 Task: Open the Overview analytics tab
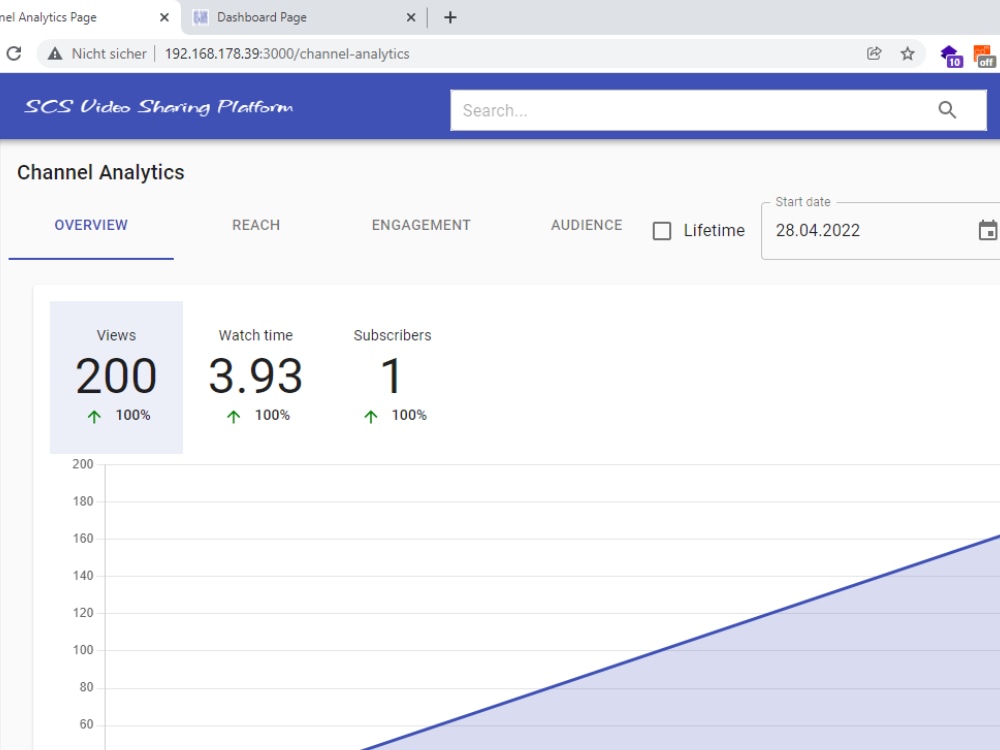tap(91, 225)
